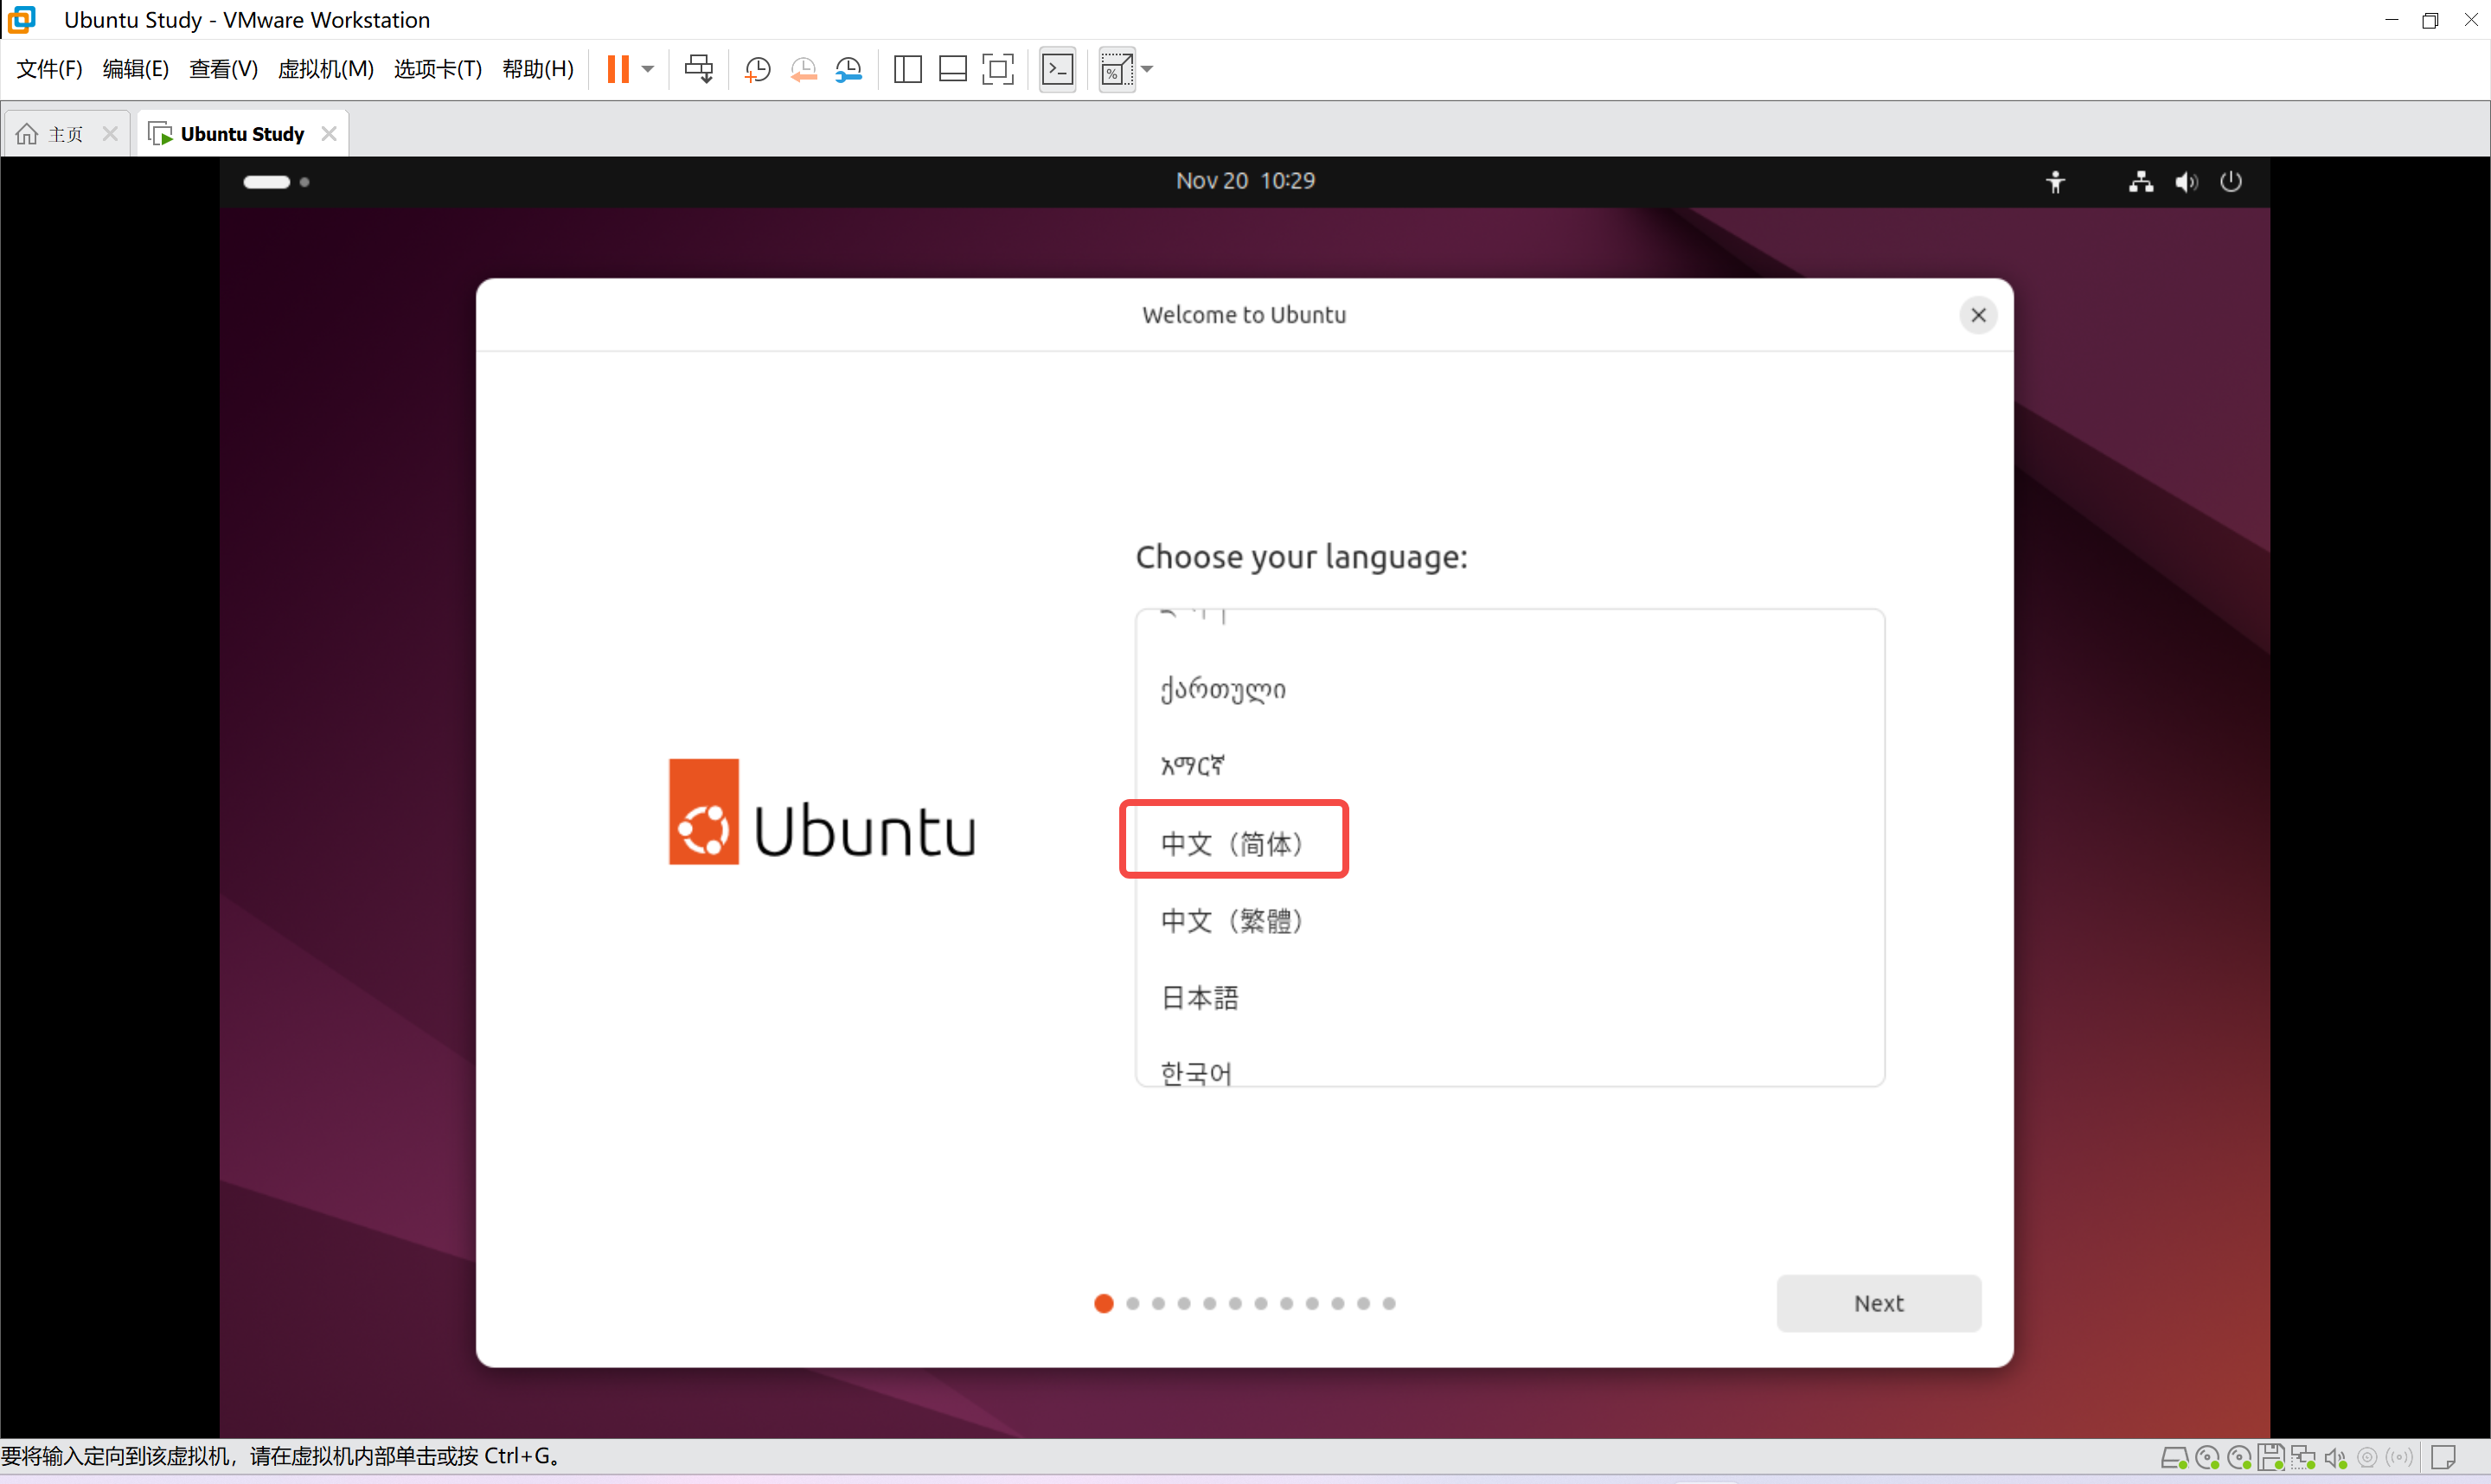Viewport: 2491px width, 1484px height.
Task: Open Ubuntu power system menu
Action: pos(2231,182)
